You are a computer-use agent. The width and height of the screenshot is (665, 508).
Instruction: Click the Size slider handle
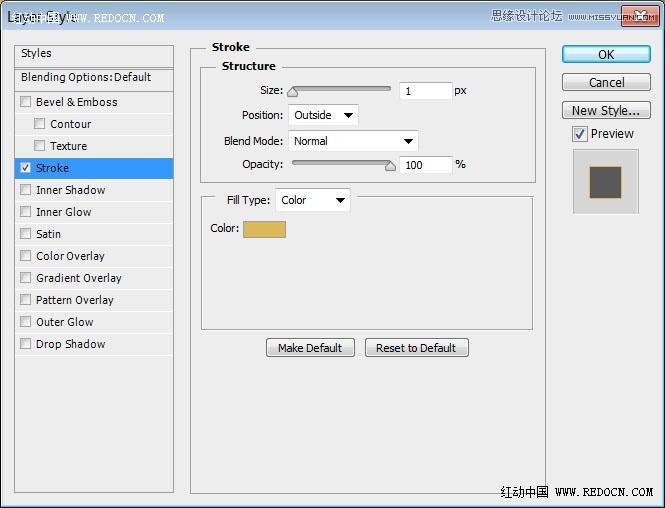point(292,92)
